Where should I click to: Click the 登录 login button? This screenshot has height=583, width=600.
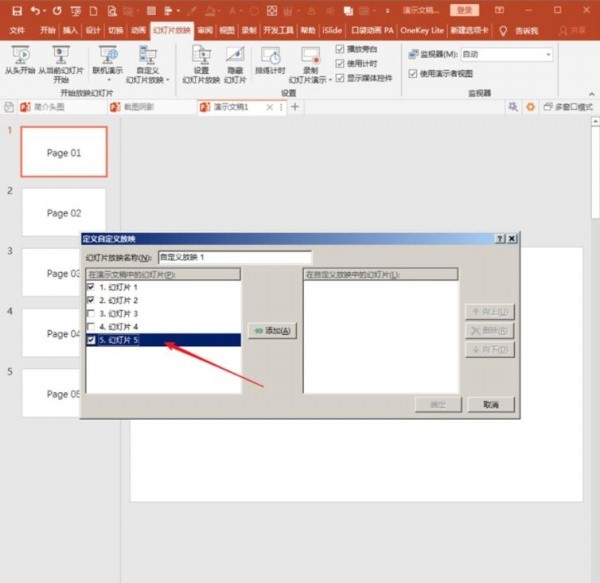[464, 10]
